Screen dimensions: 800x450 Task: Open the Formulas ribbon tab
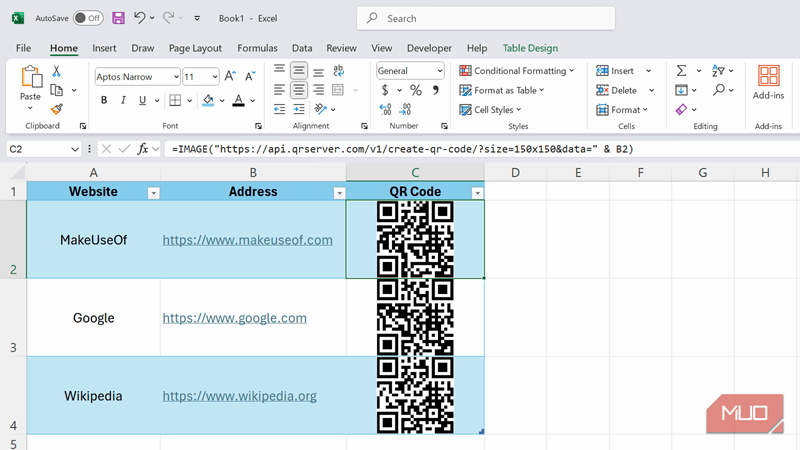(257, 48)
